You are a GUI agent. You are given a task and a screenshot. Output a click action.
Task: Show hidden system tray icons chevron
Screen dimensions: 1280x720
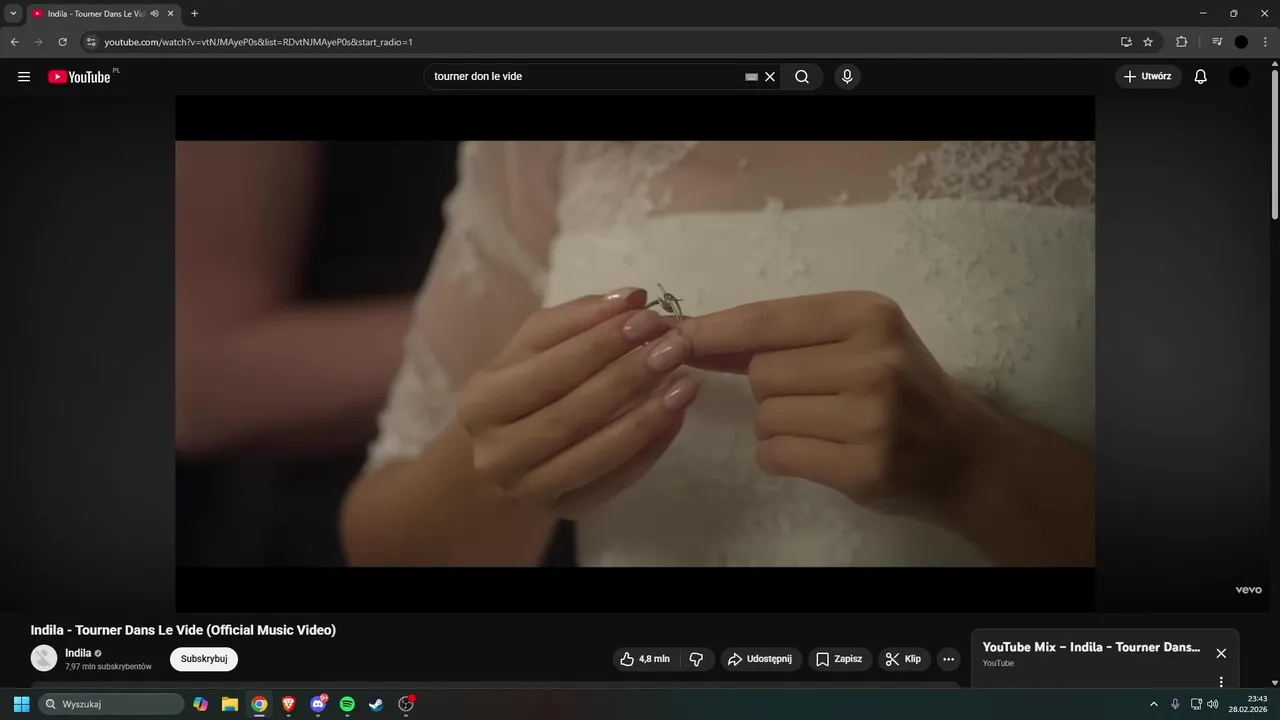tap(1154, 704)
